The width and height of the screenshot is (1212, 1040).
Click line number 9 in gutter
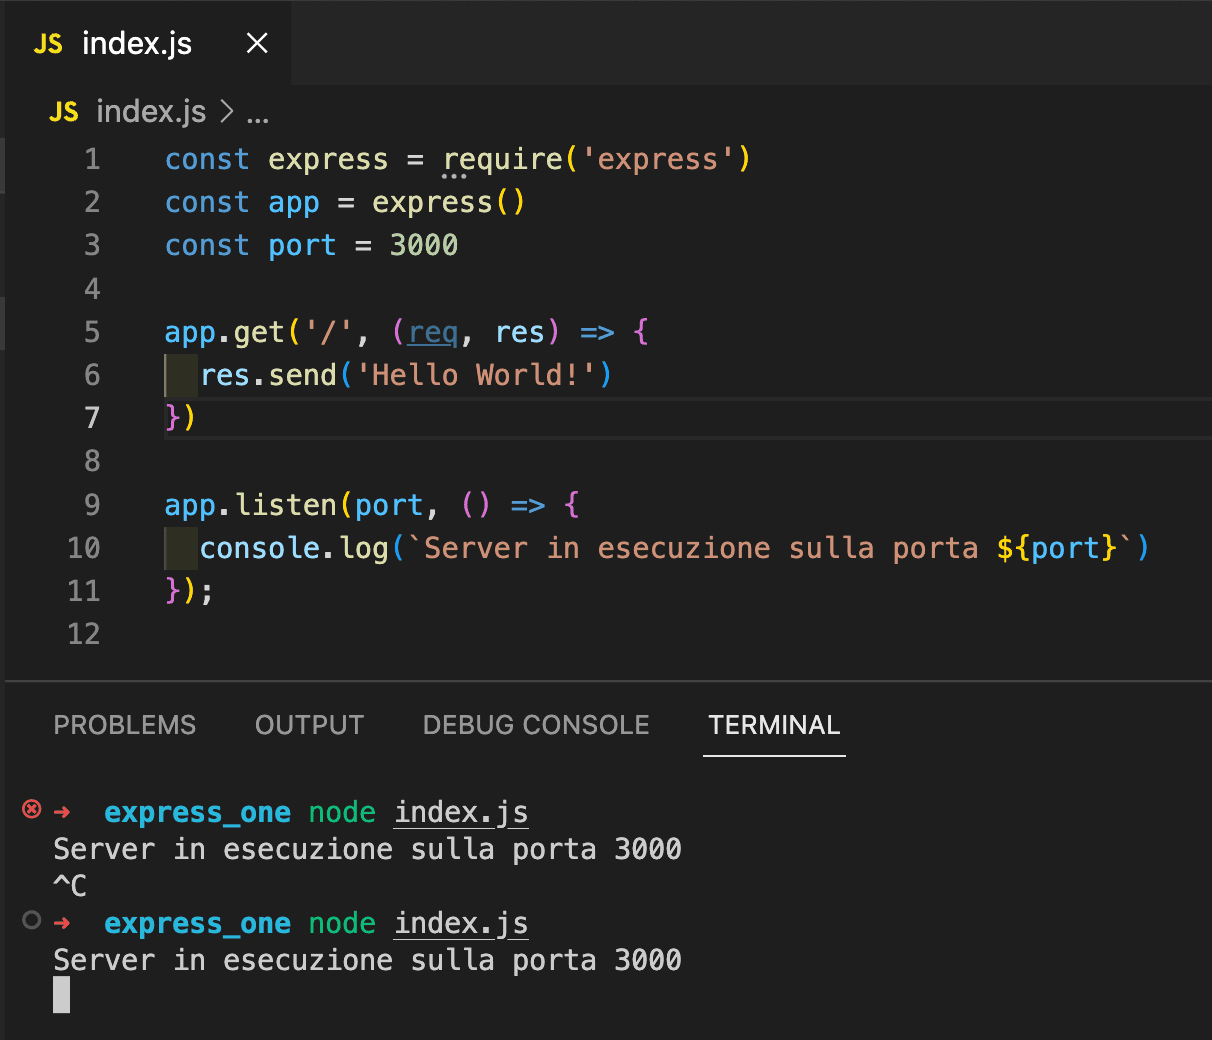click(x=92, y=505)
